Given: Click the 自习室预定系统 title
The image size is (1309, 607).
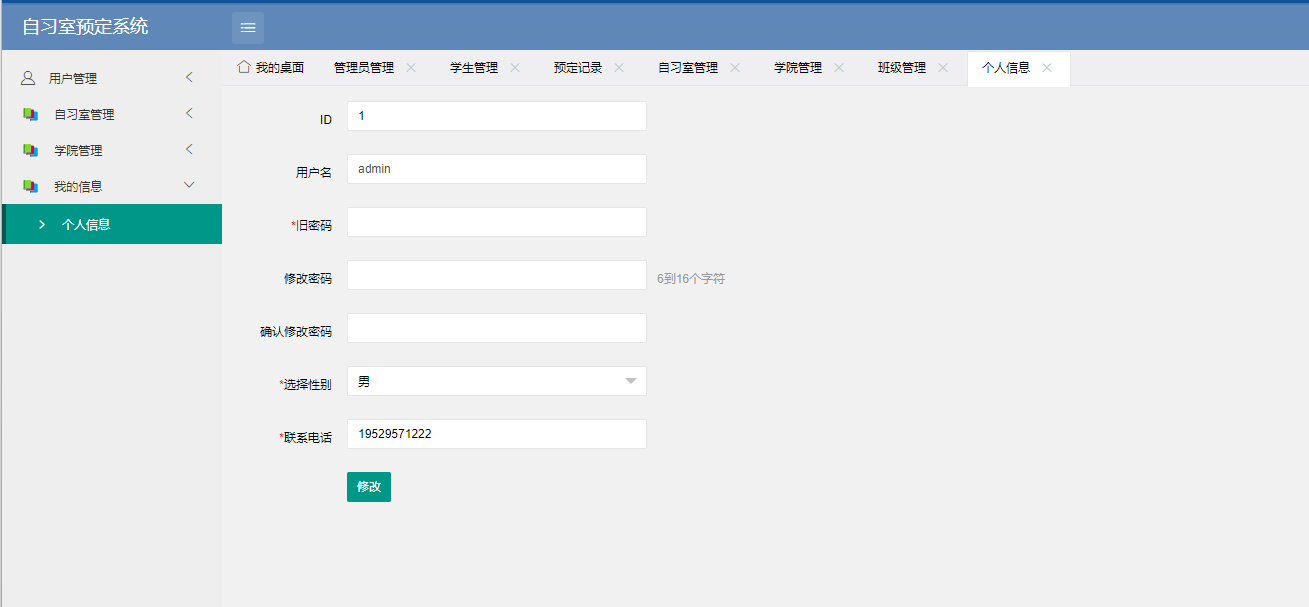Looking at the screenshot, I should pos(85,27).
